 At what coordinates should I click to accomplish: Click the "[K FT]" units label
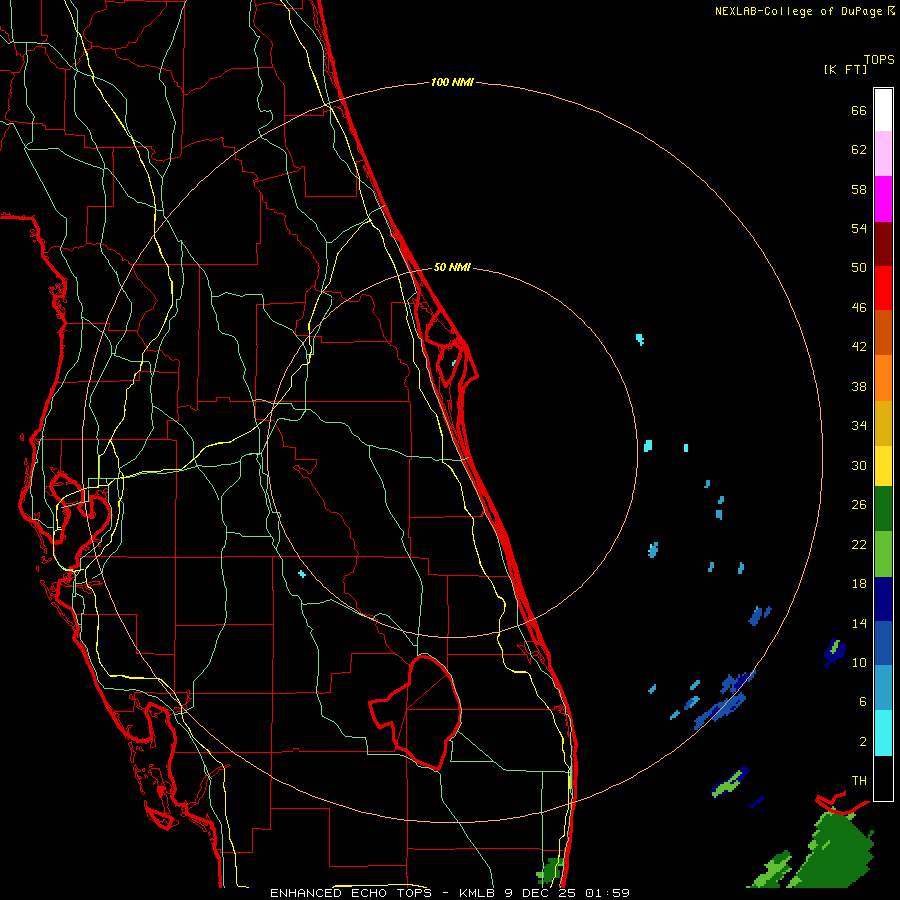845,69
